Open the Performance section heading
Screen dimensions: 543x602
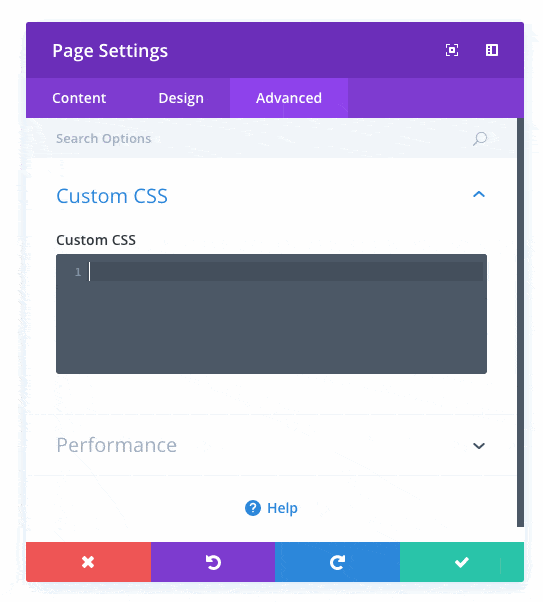(116, 445)
